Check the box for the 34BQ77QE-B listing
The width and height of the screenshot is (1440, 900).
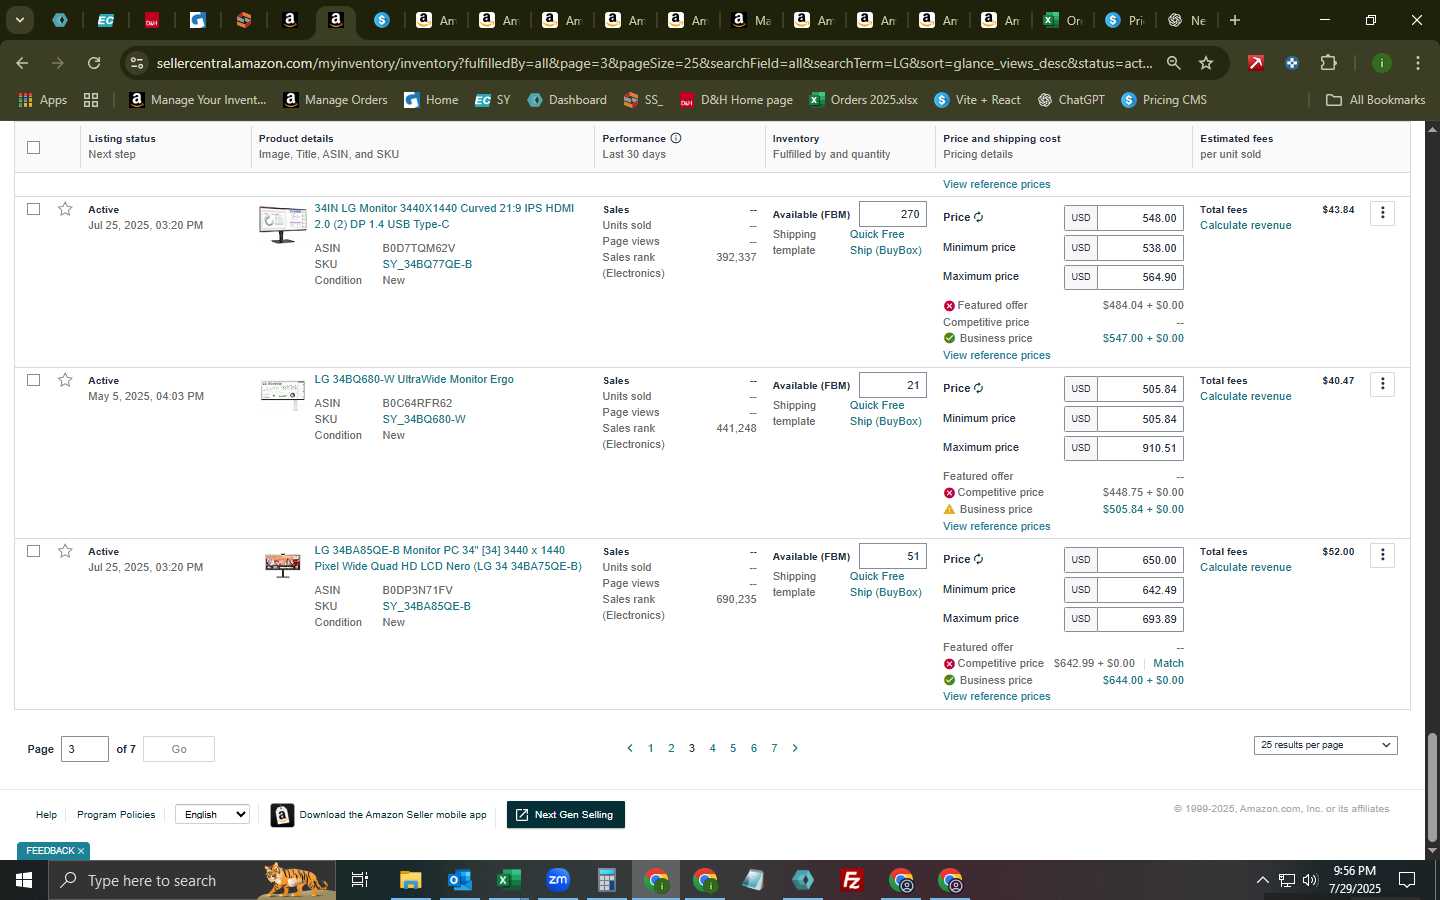point(33,209)
